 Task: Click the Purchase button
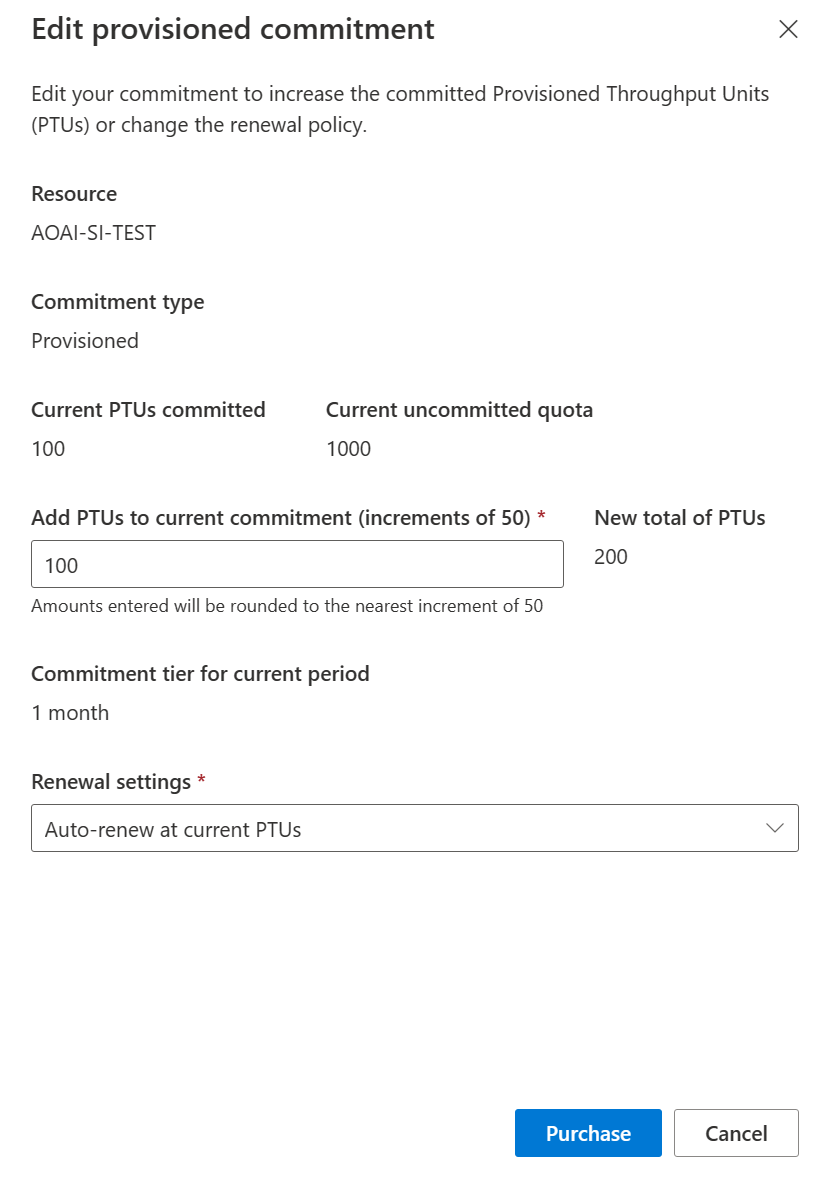coord(588,1133)
